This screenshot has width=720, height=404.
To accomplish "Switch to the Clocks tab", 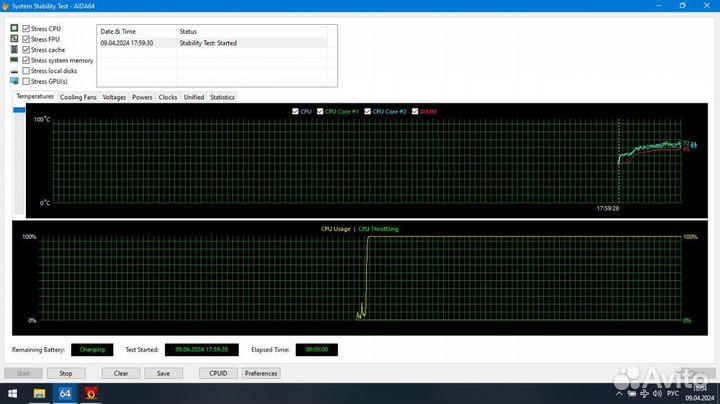I will (168, 97).
